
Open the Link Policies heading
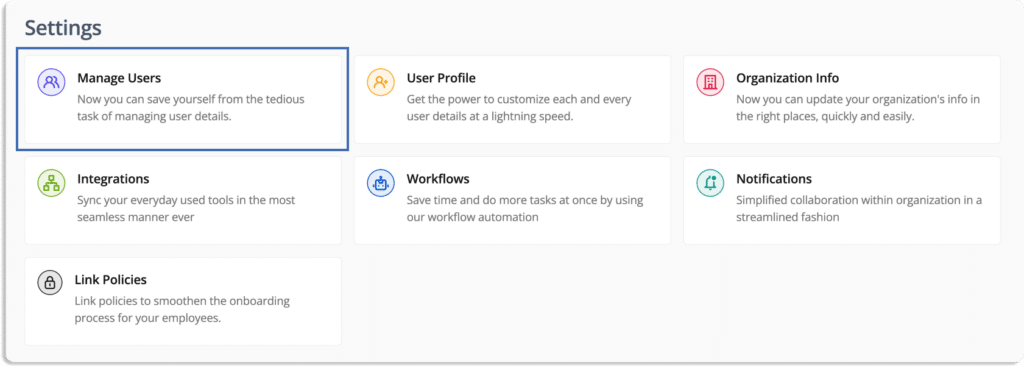click(110, 279)
